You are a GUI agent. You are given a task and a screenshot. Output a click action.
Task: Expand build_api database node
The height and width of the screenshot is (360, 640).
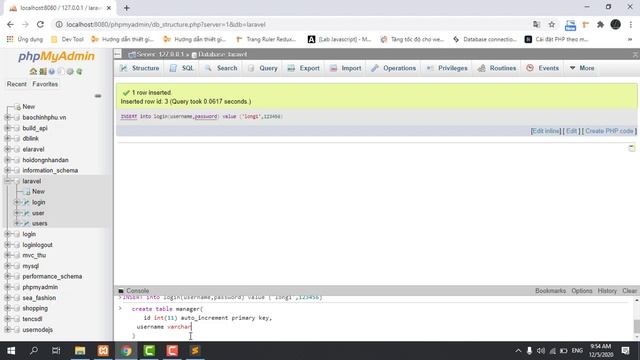[7, 128]
